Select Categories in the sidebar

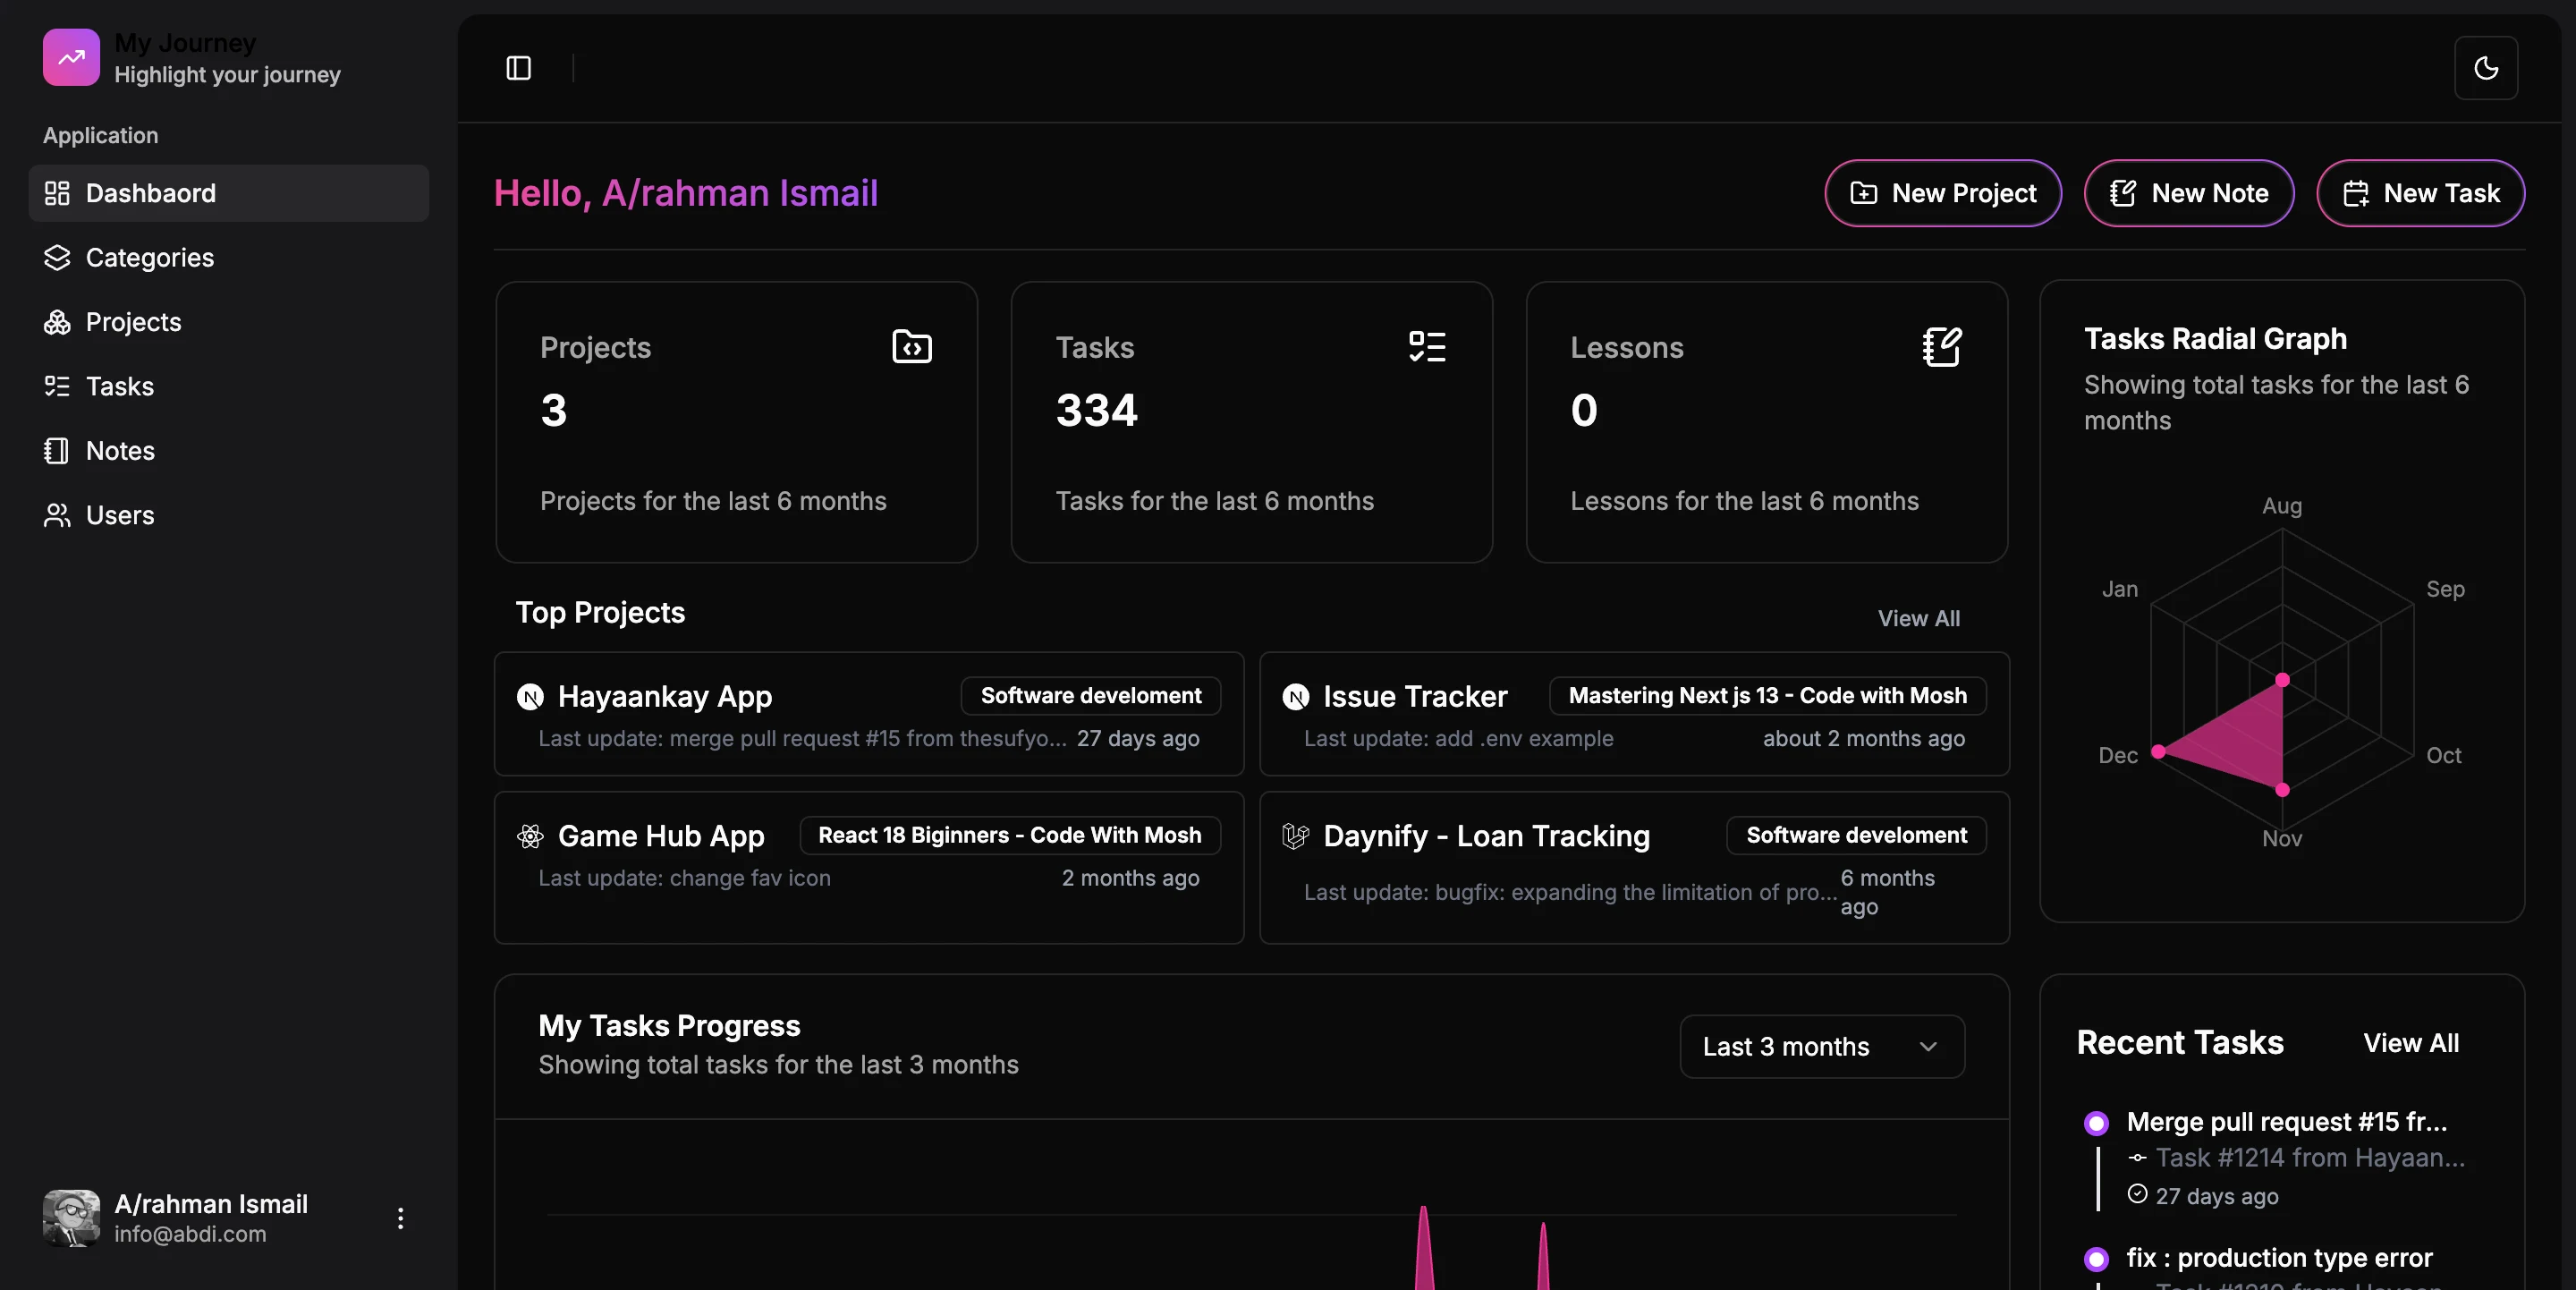150,257
